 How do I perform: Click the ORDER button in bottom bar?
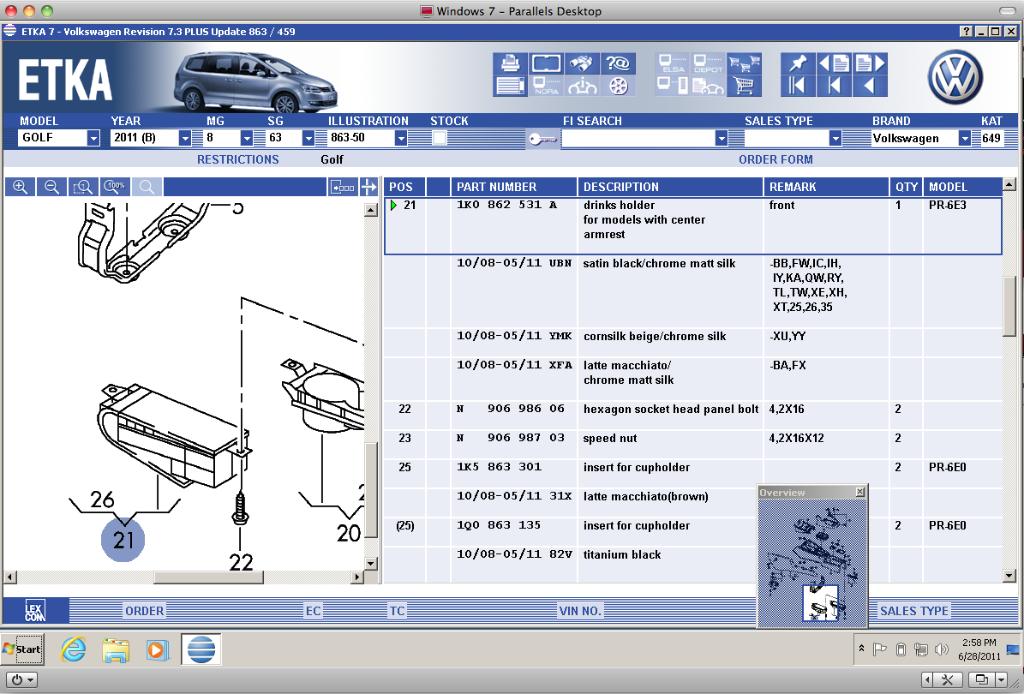[x=144, y=611]
